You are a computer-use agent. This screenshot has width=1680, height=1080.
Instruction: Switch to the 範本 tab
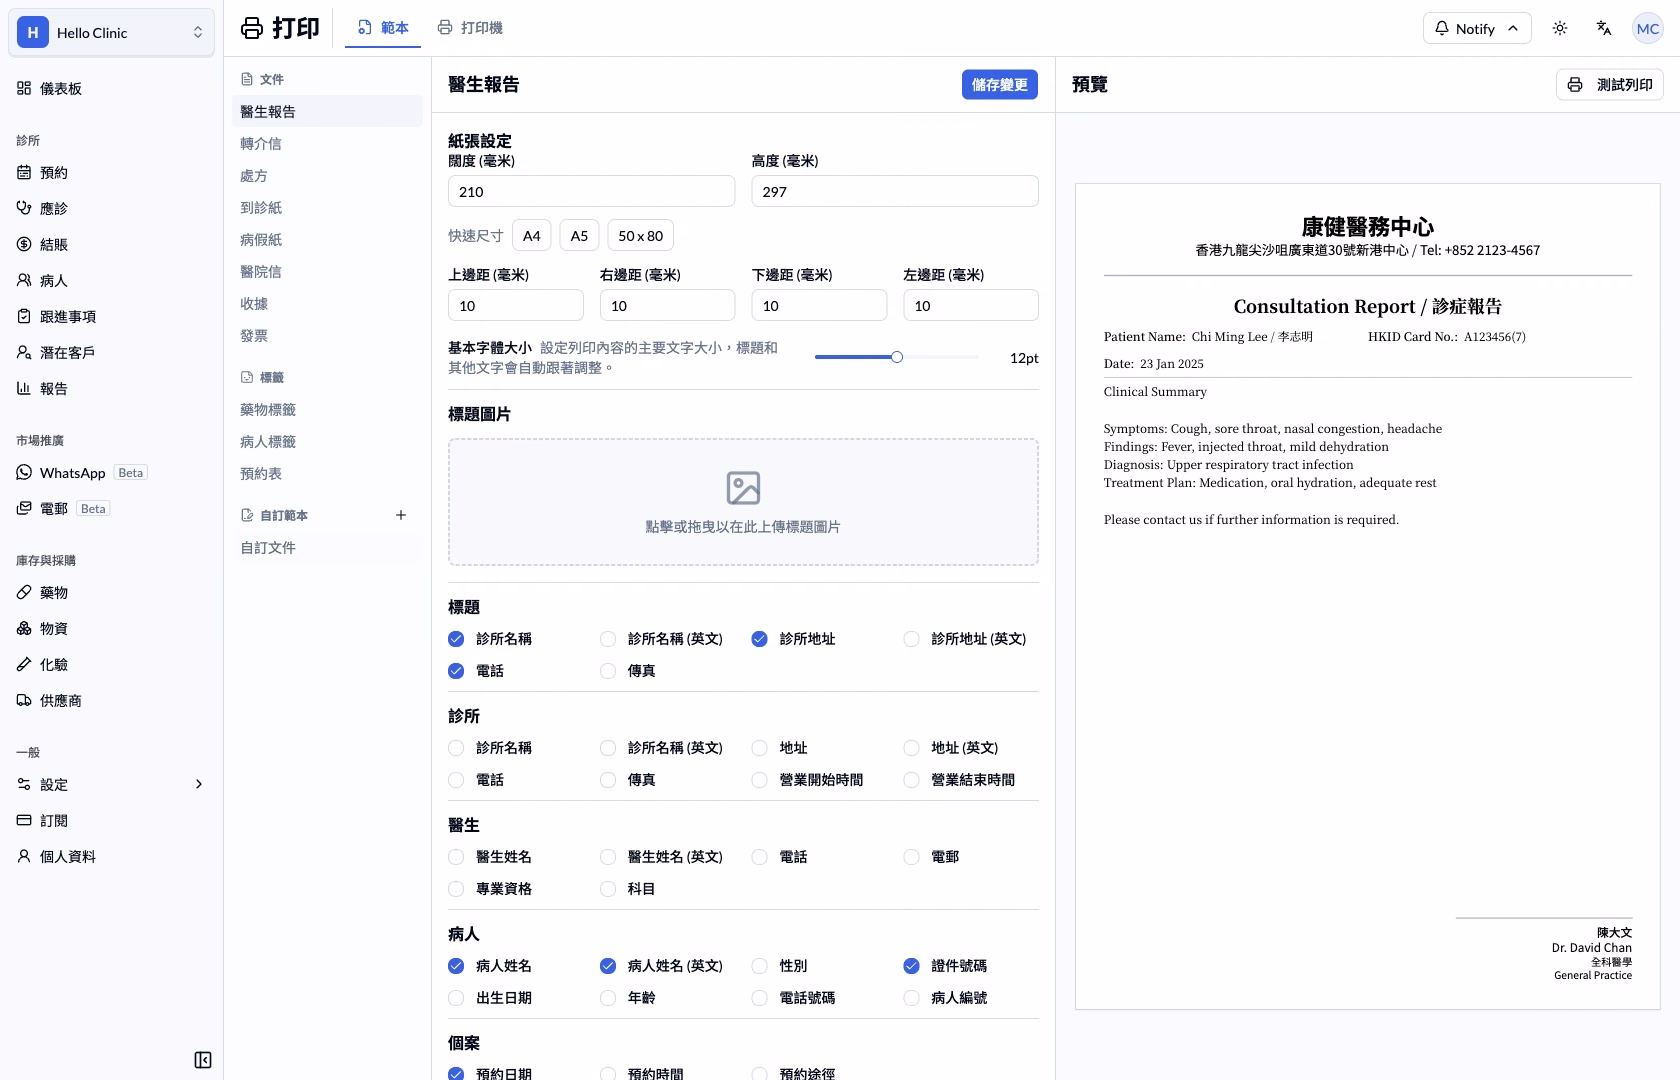[x=383, y=28]
